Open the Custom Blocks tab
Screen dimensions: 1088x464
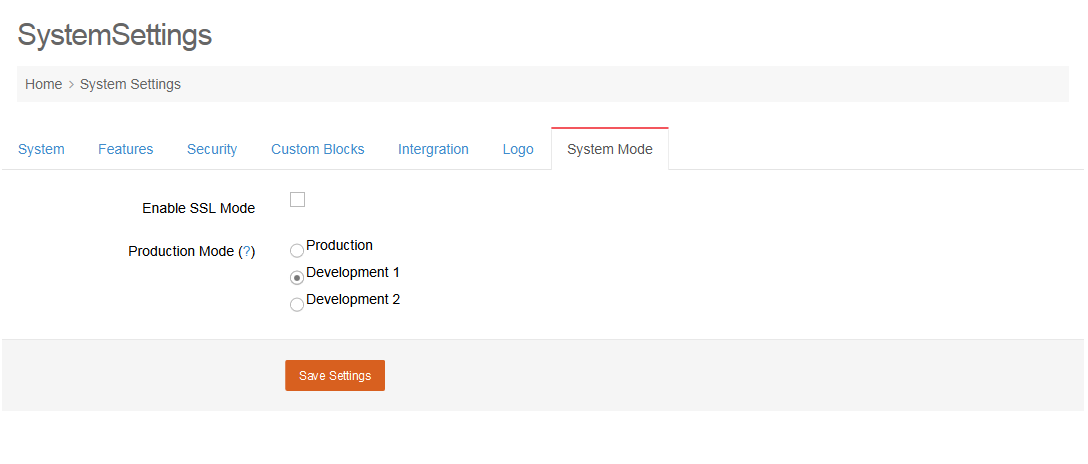point(317,149)
